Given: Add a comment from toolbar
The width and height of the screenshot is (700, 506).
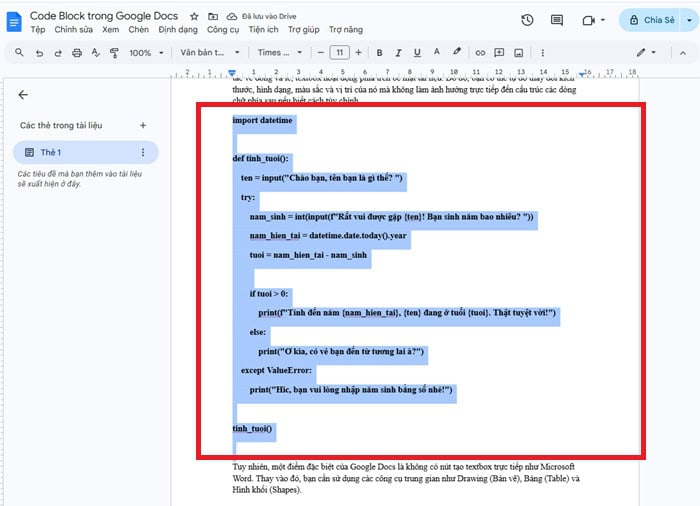Looking at the screenshot, I should tap(499, 53).
